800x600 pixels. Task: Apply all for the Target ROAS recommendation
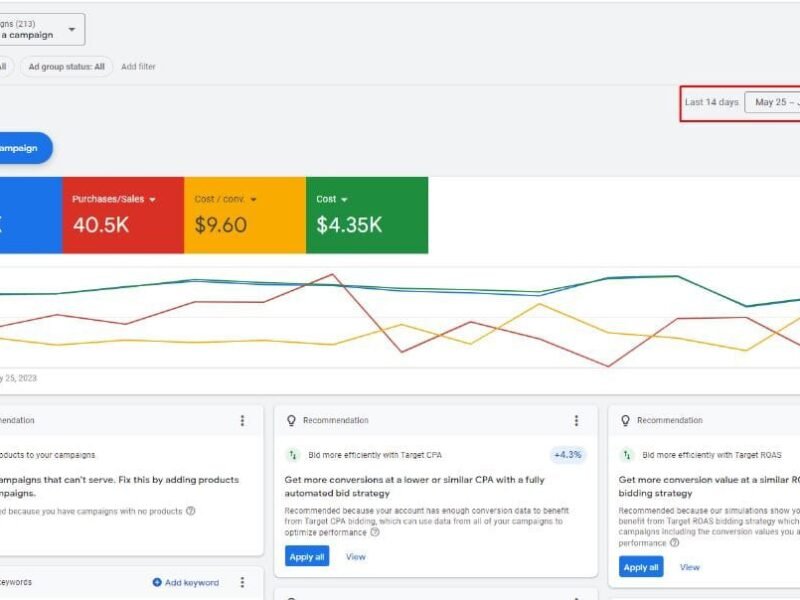point(640,567)
